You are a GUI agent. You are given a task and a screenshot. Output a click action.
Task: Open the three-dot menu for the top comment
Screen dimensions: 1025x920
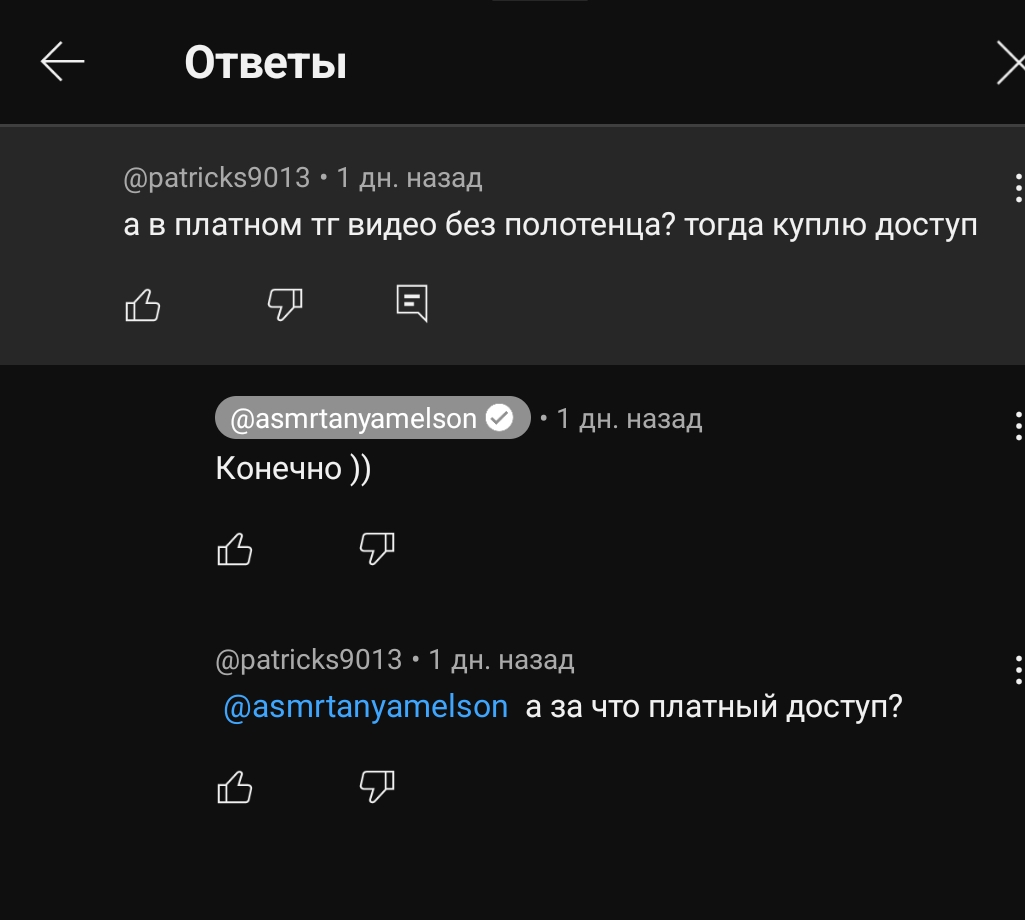click(1017, 188)
